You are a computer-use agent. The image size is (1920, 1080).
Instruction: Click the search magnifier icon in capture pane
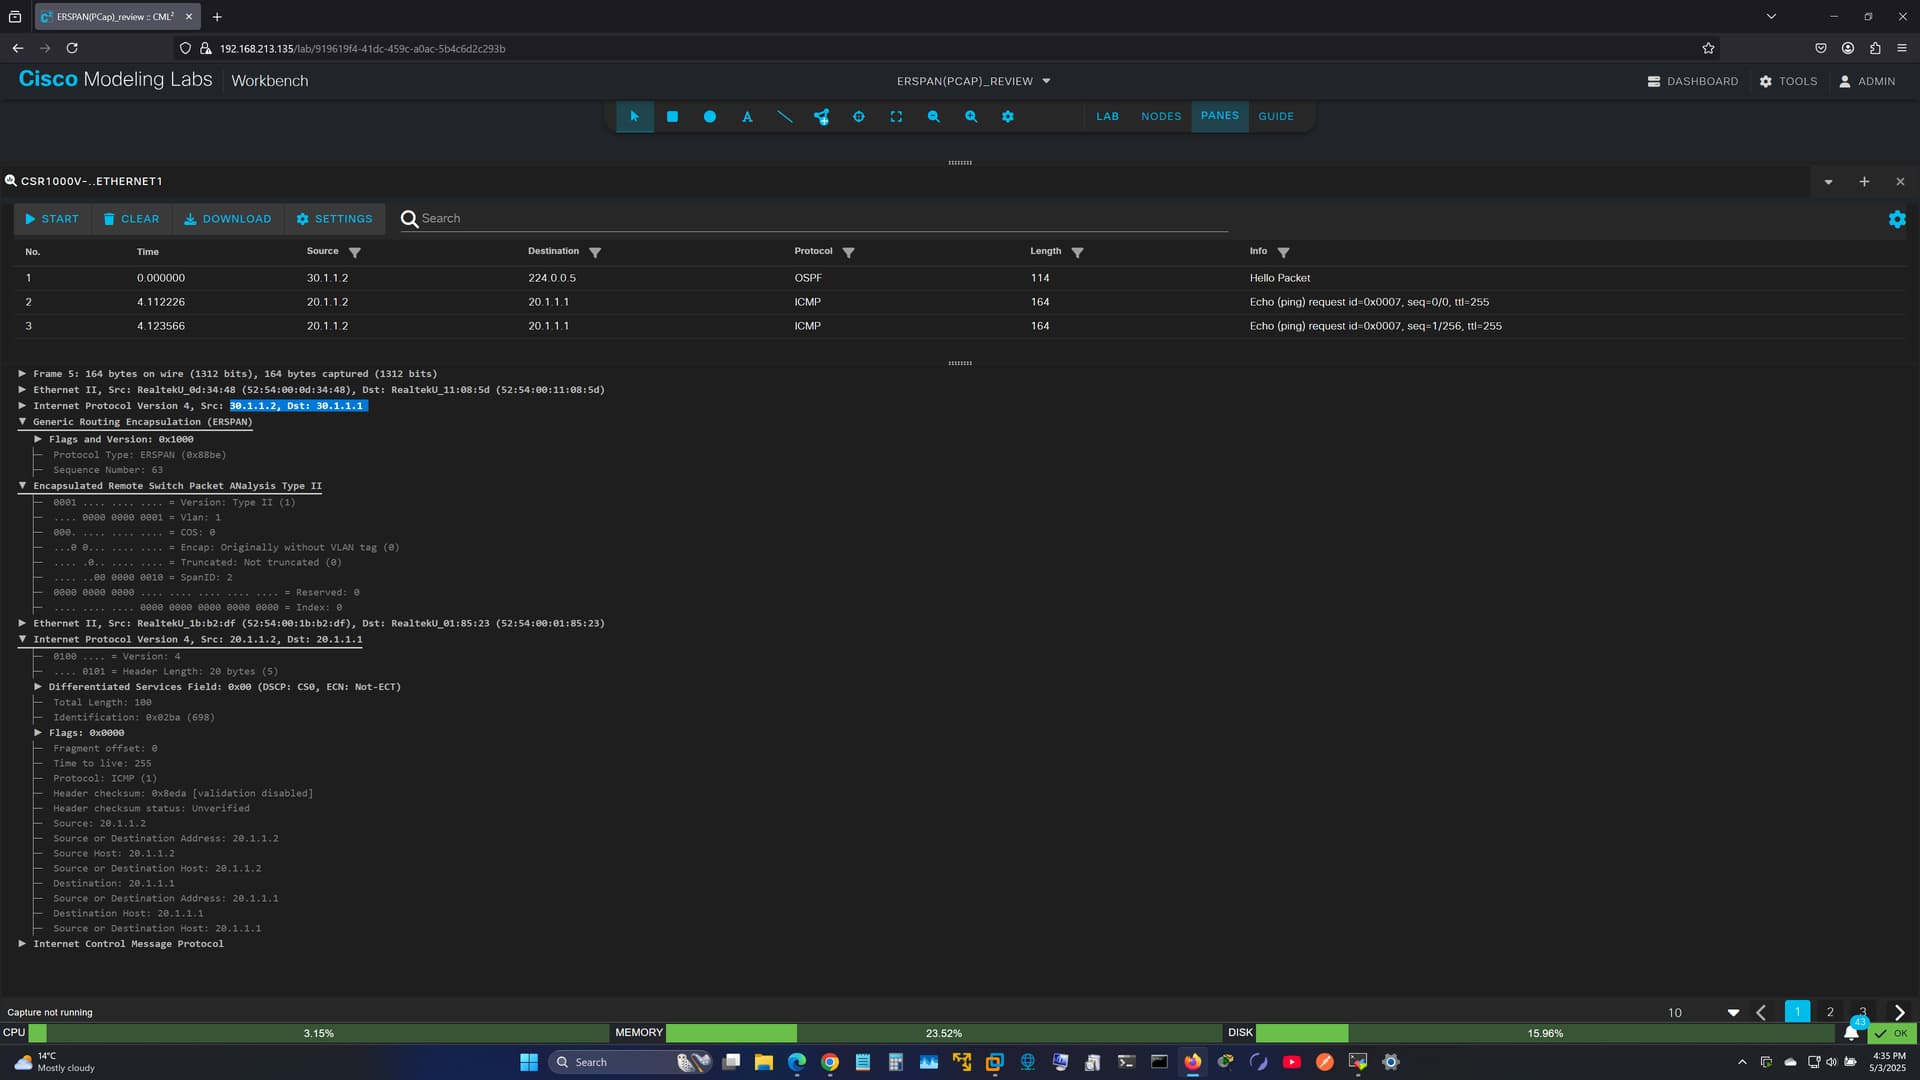point(409,218)
